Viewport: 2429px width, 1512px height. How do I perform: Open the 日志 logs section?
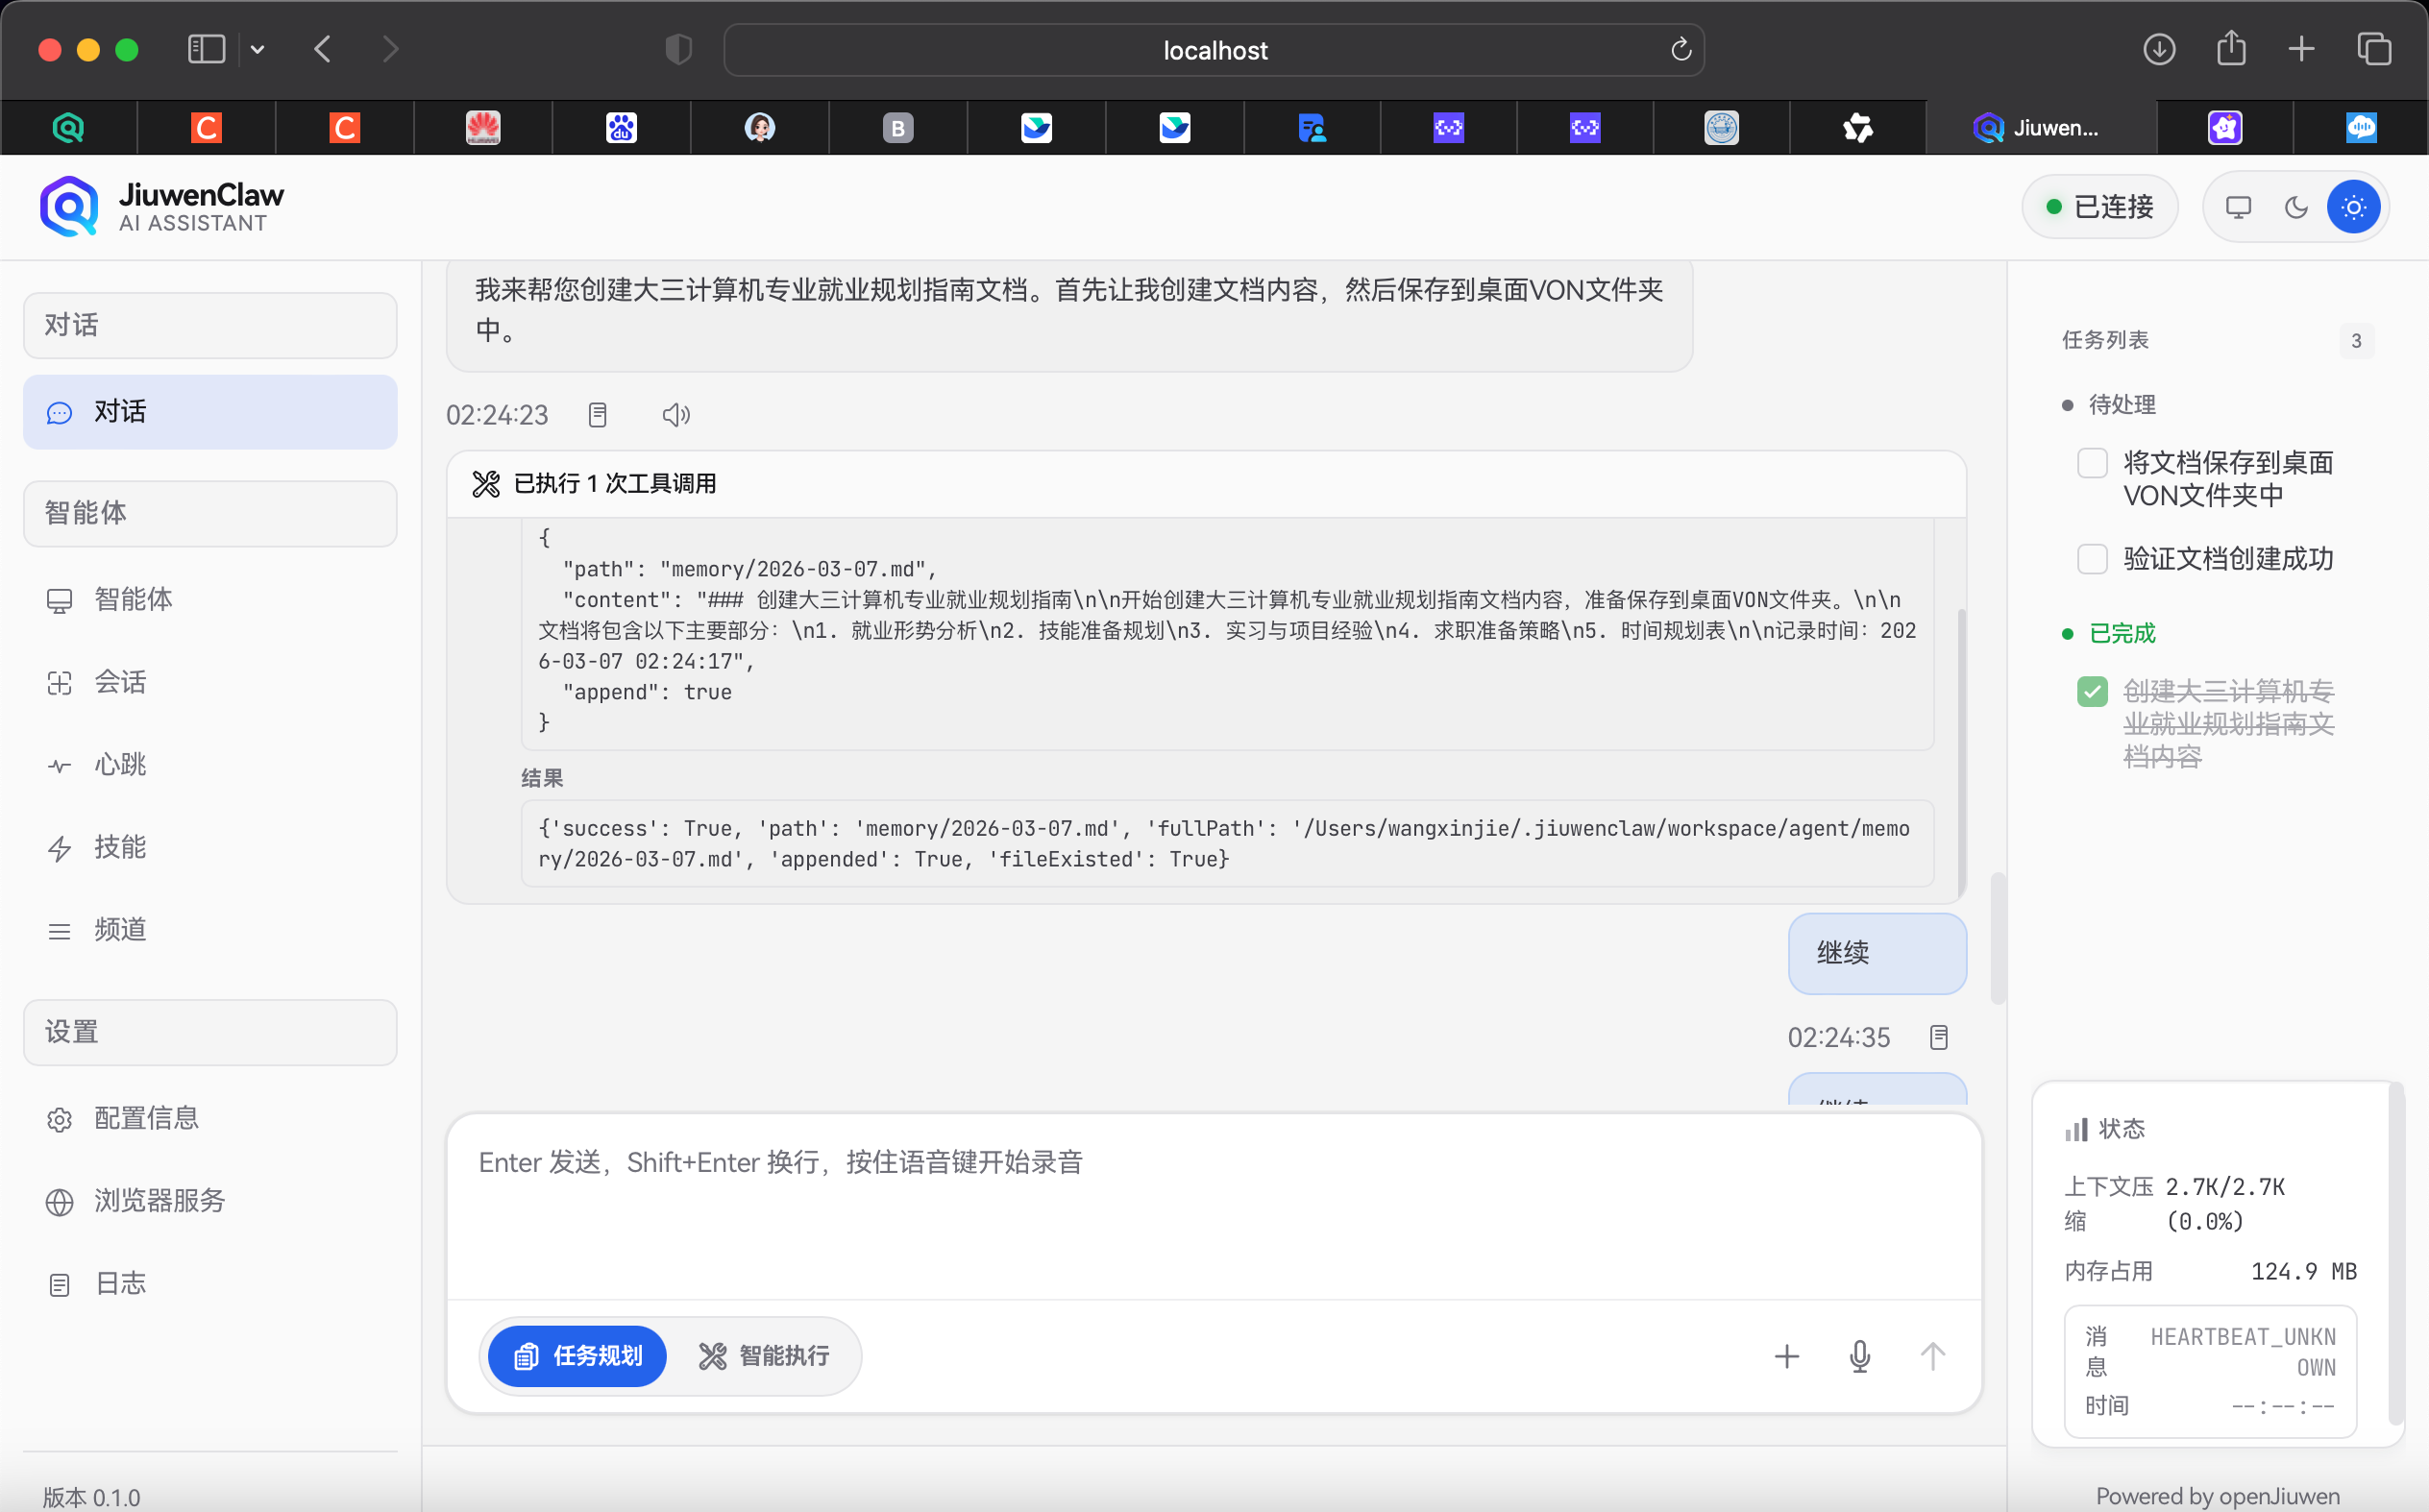119,1283
